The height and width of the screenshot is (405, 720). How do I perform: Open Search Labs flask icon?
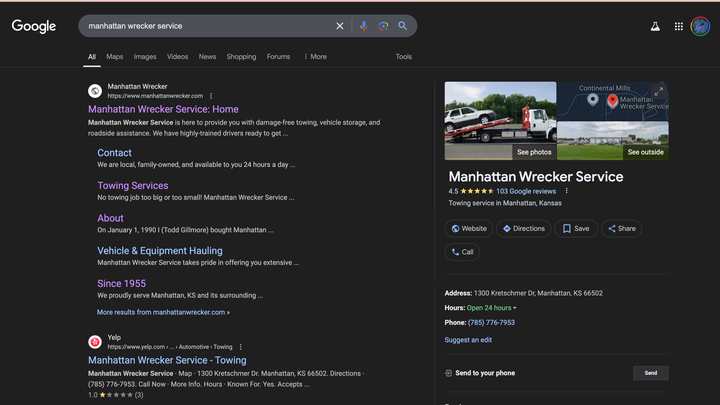coord(655,27)
